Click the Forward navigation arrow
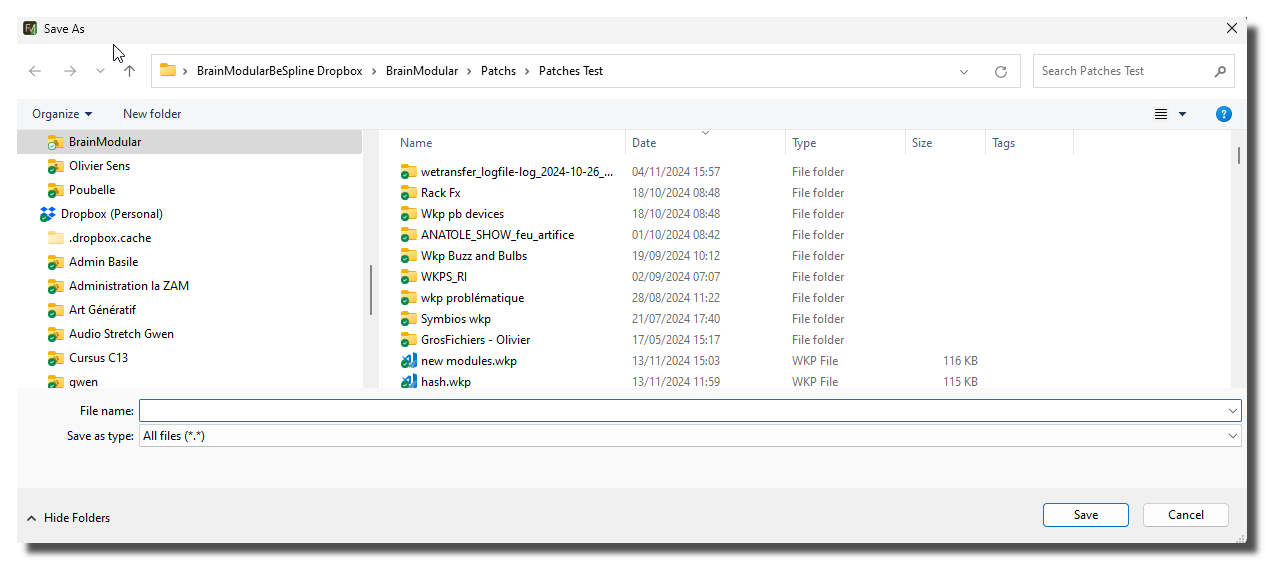 point(69,71)
